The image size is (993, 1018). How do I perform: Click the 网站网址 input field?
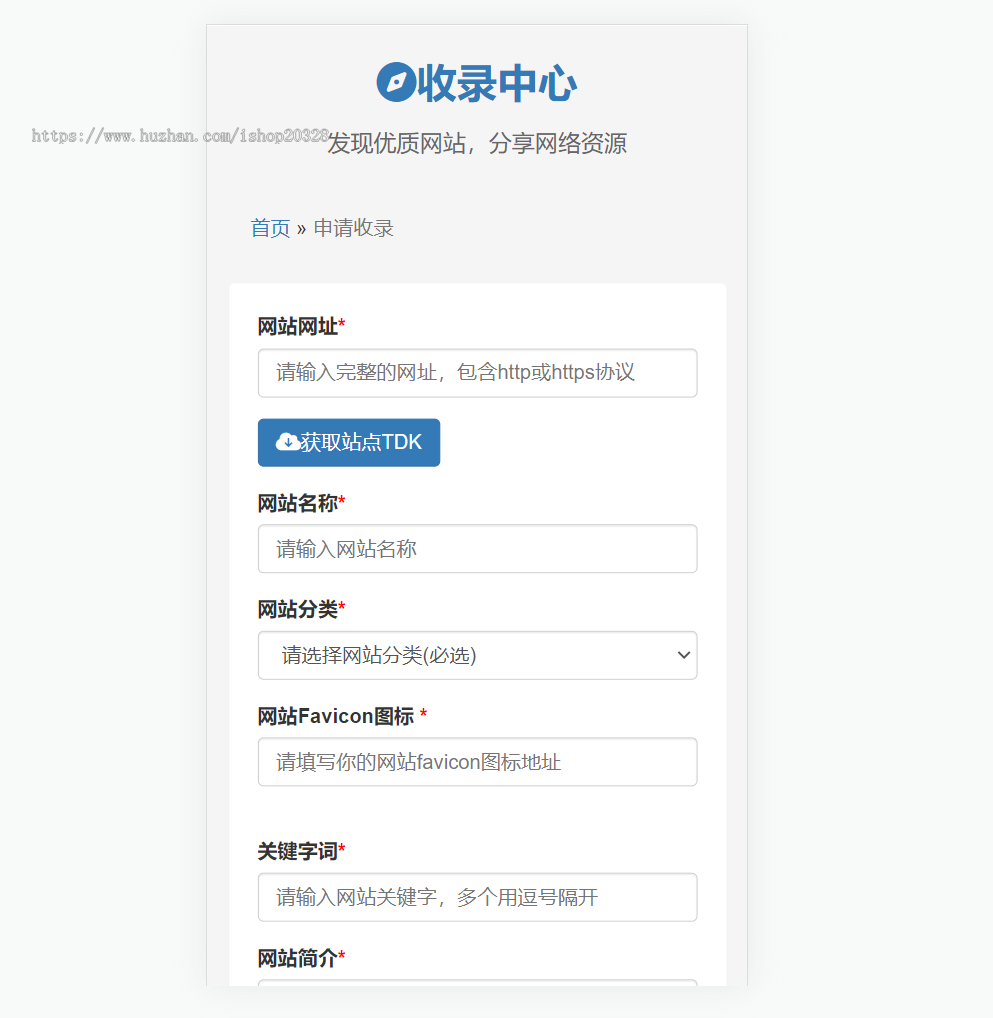[477, 373]
